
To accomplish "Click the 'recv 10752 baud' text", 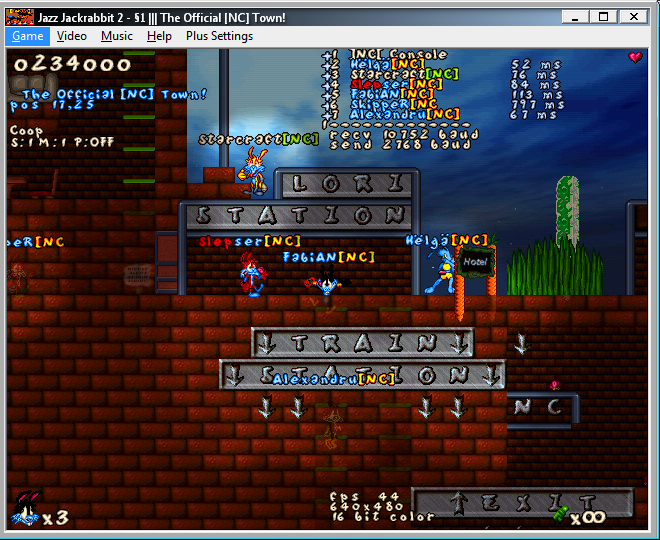I will (404, 134).
